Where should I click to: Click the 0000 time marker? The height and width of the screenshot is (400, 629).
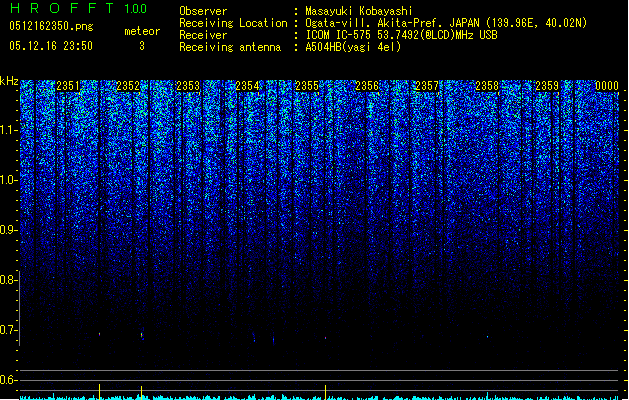click(607, 86)
